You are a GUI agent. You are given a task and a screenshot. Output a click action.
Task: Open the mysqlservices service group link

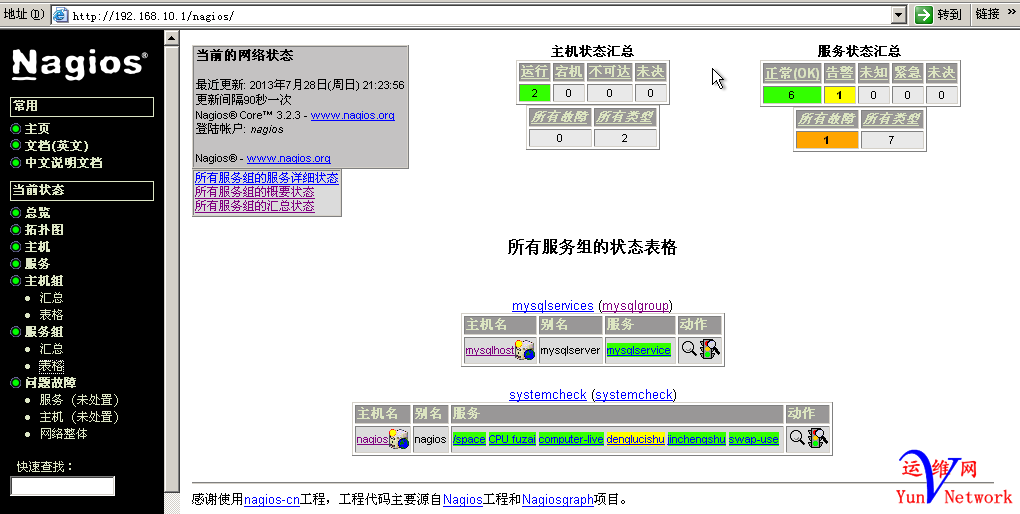pyautogui.click(x=553, y=305)
